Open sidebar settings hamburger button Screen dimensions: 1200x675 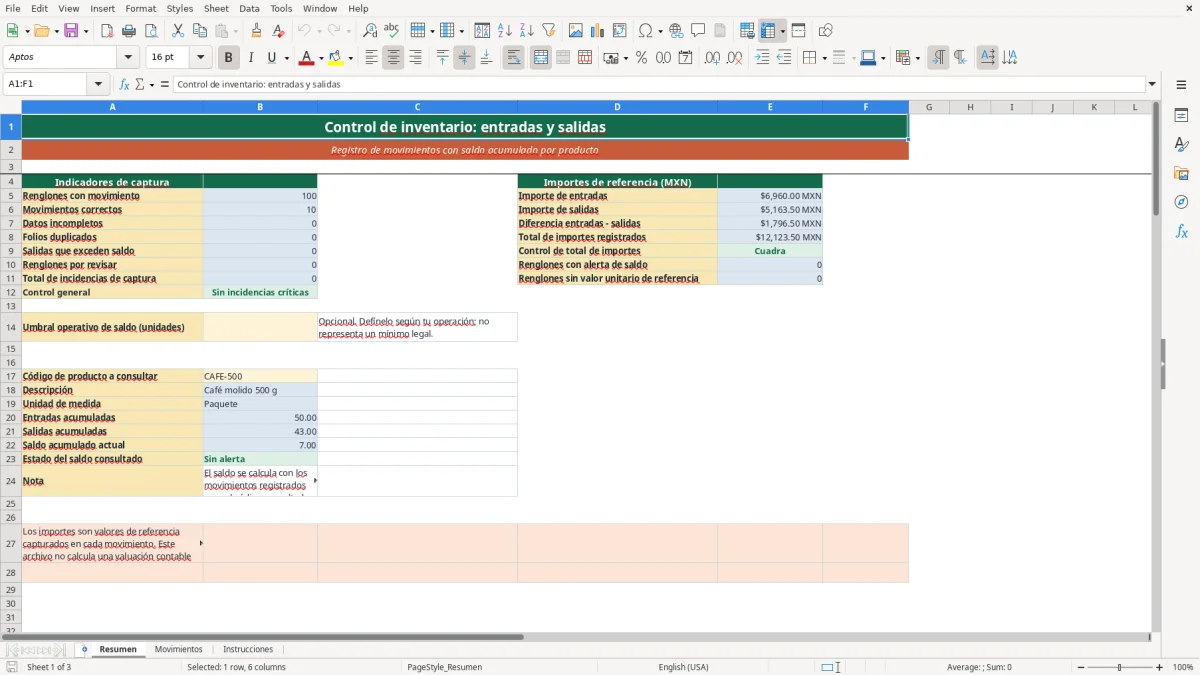click(1181, 84)
